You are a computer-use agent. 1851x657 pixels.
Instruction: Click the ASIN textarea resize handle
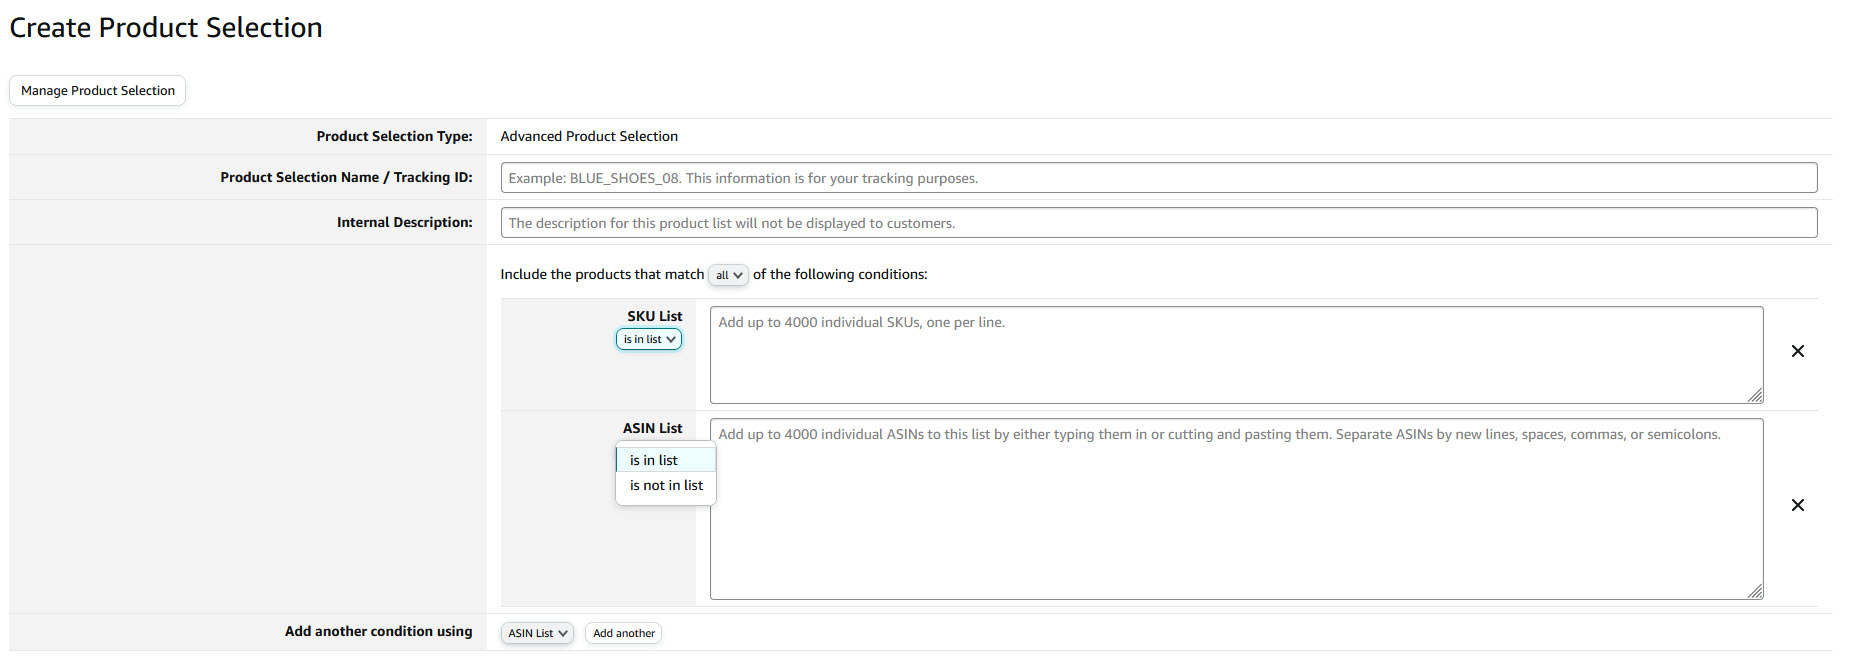coord(1755,592)
